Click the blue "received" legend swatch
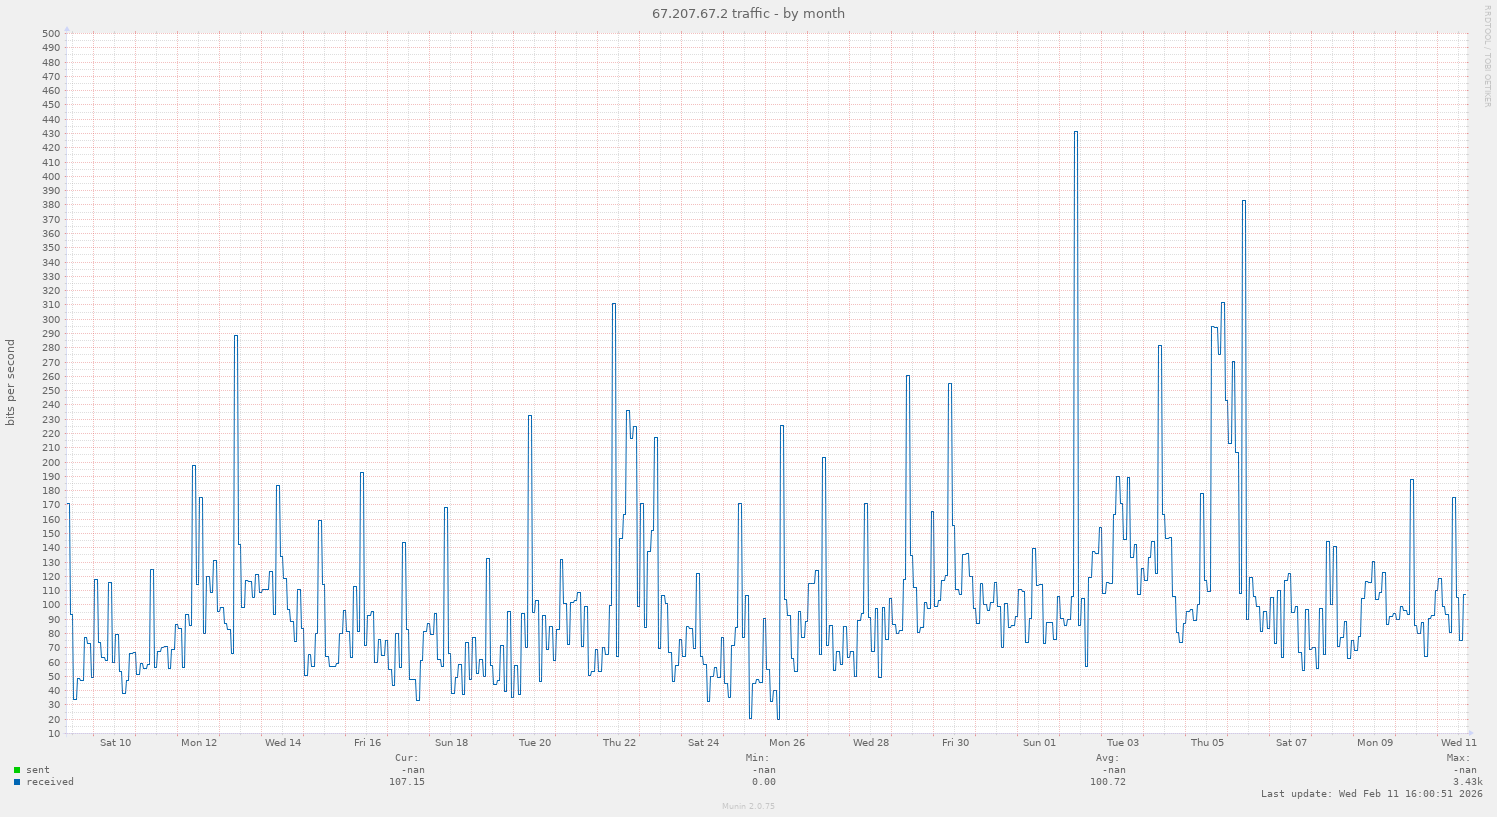This screenshot has width=1497, height=817. (16, 782)
